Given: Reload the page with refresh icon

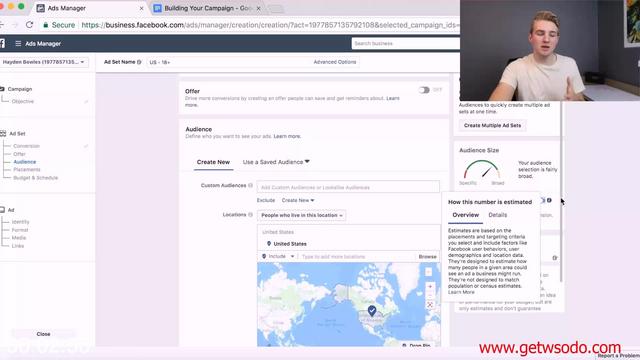Looking at the screenshot, I should (29, 25).
